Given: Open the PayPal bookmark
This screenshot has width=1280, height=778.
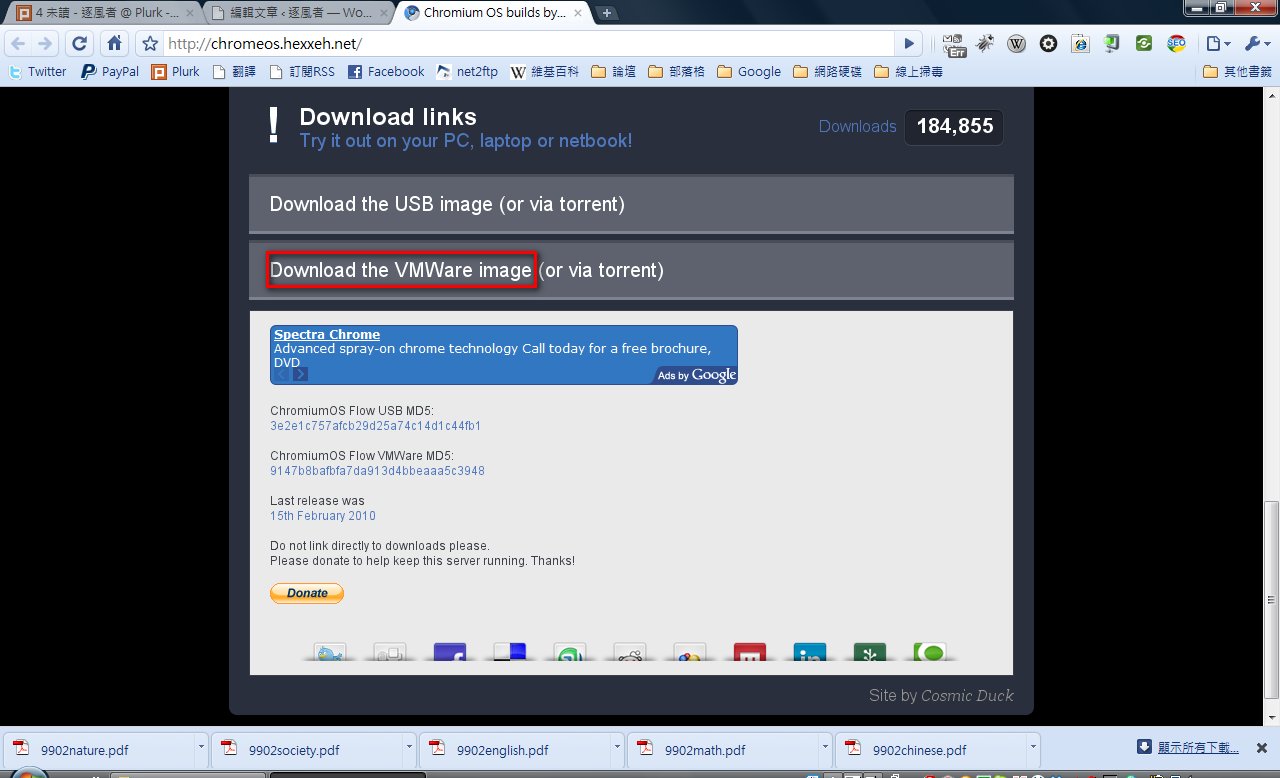Looking at the screenshot, I should [x=110, y=72].
